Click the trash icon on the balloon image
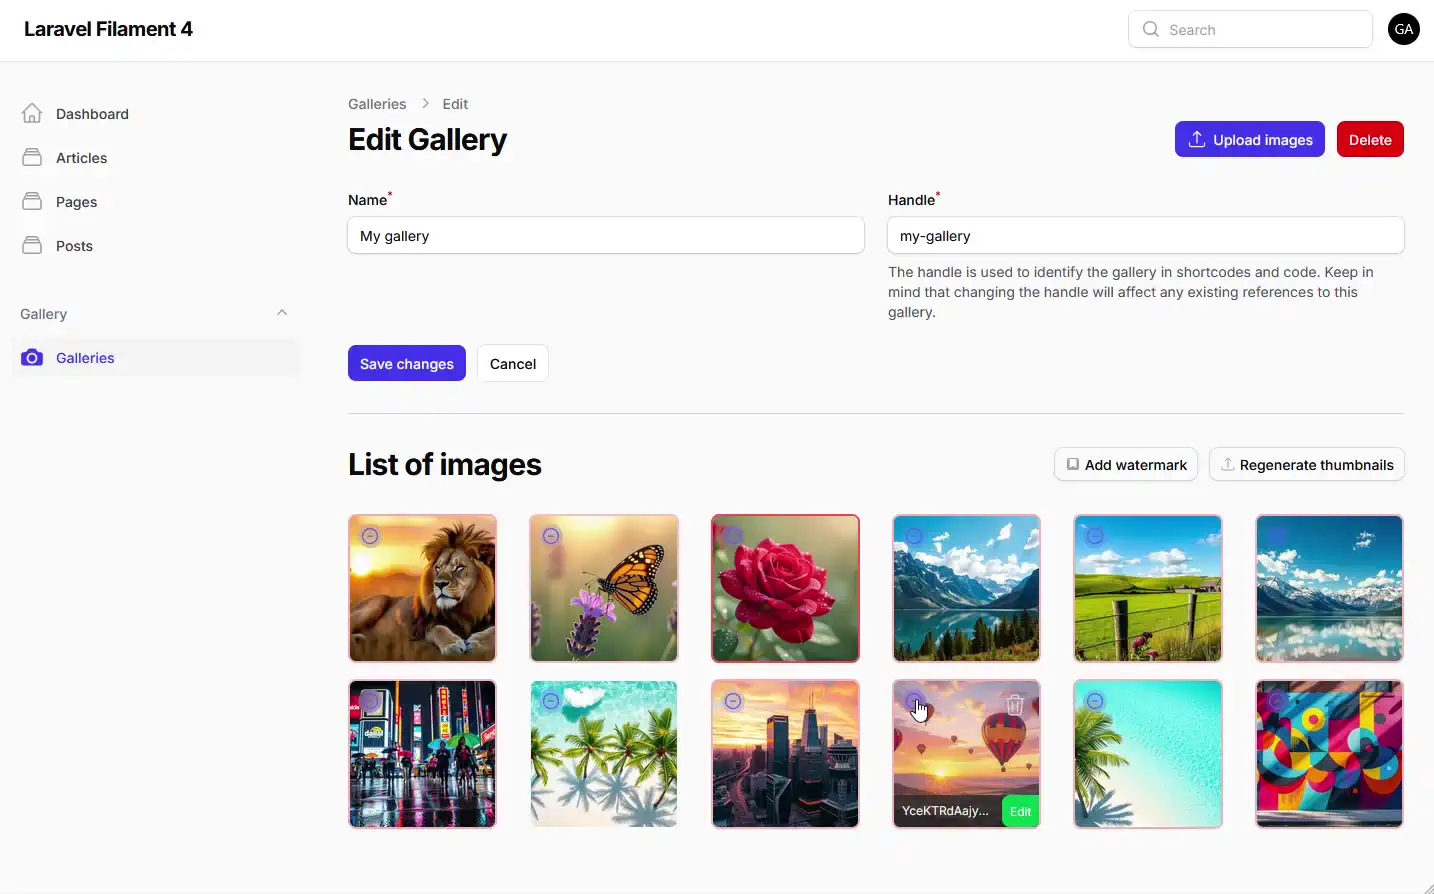 (x=1015, y=704)
